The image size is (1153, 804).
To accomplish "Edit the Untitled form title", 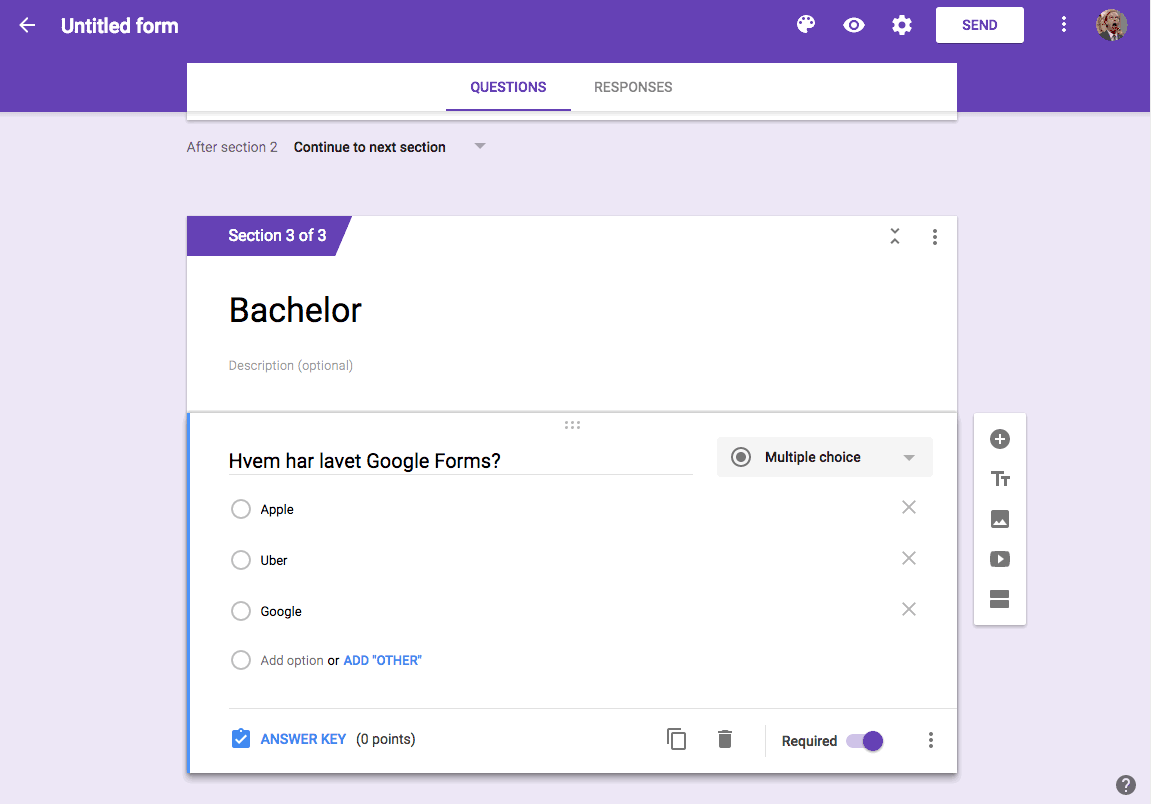I will 120,26.
